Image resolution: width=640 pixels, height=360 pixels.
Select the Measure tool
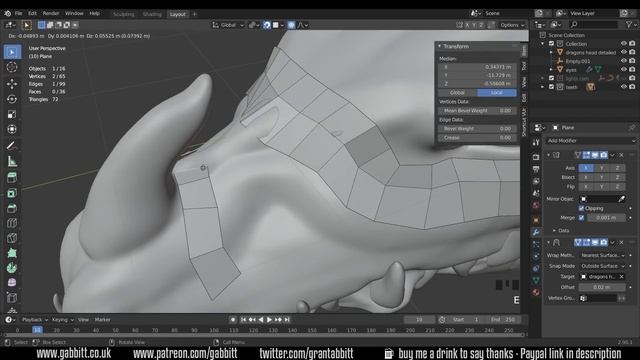[x=12, y=161]
